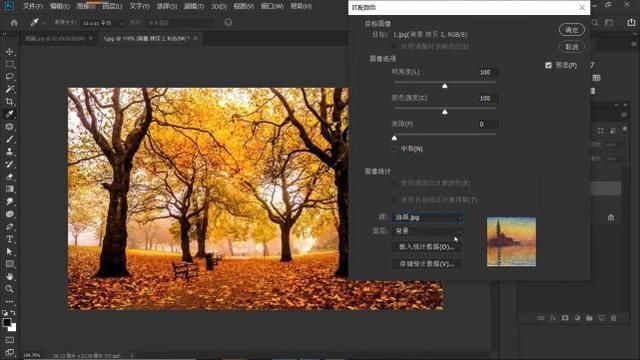Screen dimensions: 640x360
Task: Close the 1.jpg document tab
Action: point(196,38)
